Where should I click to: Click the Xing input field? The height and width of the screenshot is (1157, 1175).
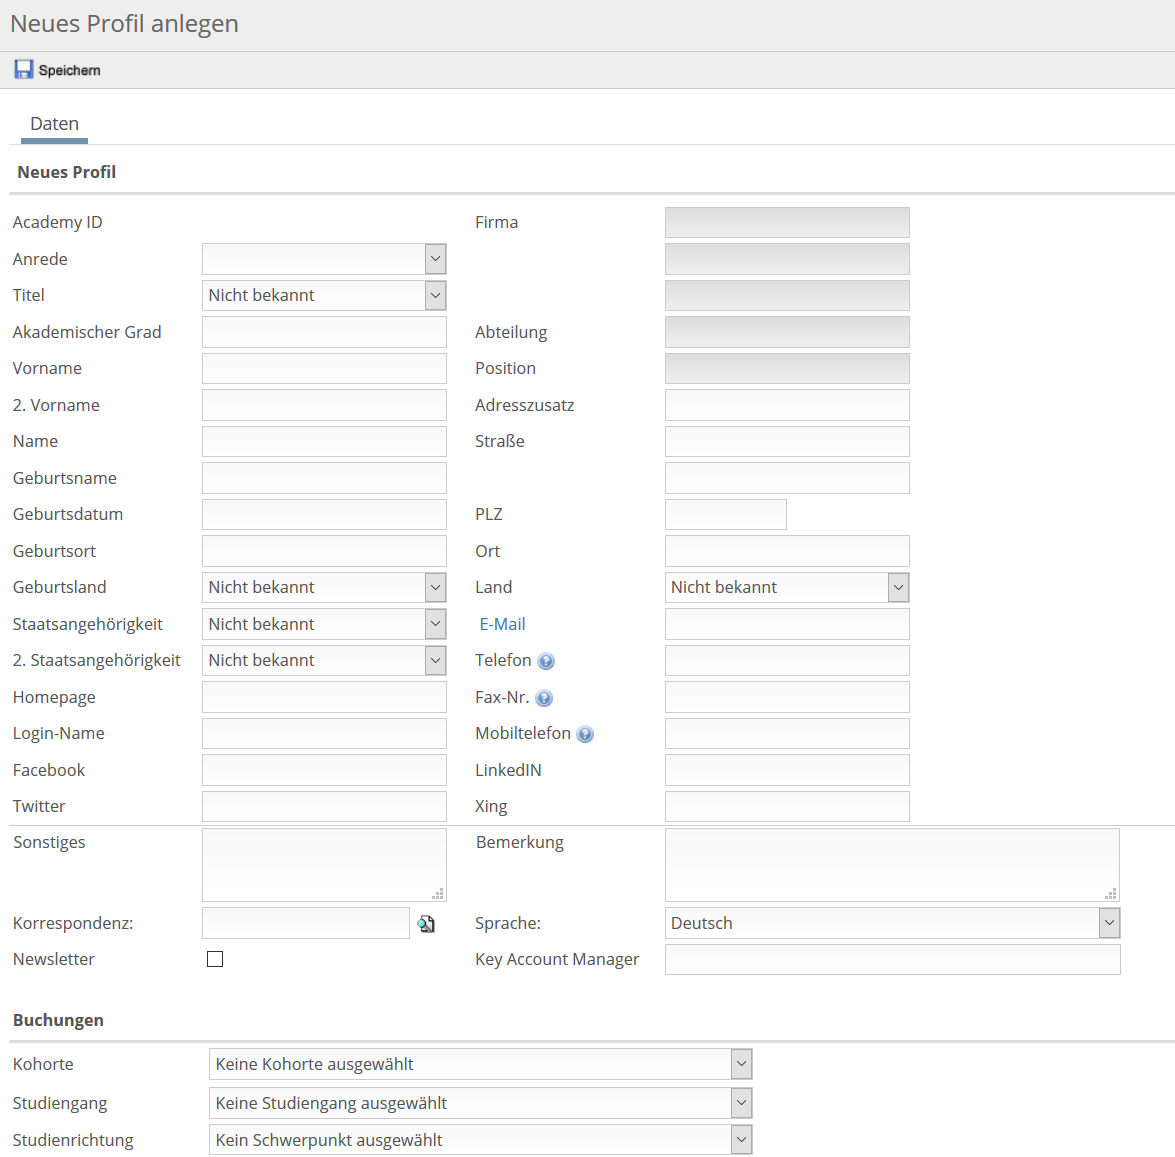[787, 806]
